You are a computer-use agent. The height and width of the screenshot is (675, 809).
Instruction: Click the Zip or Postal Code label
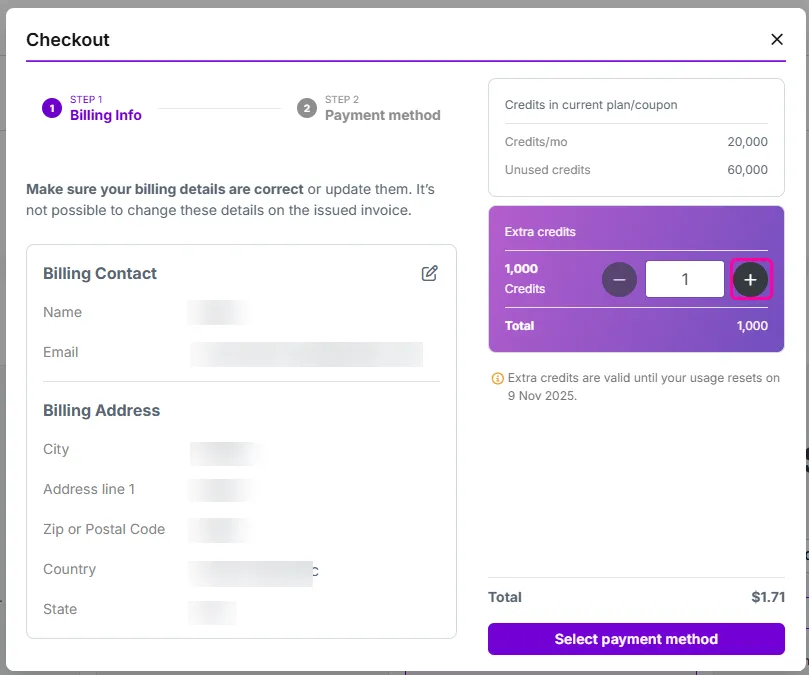tap(104, 529)
